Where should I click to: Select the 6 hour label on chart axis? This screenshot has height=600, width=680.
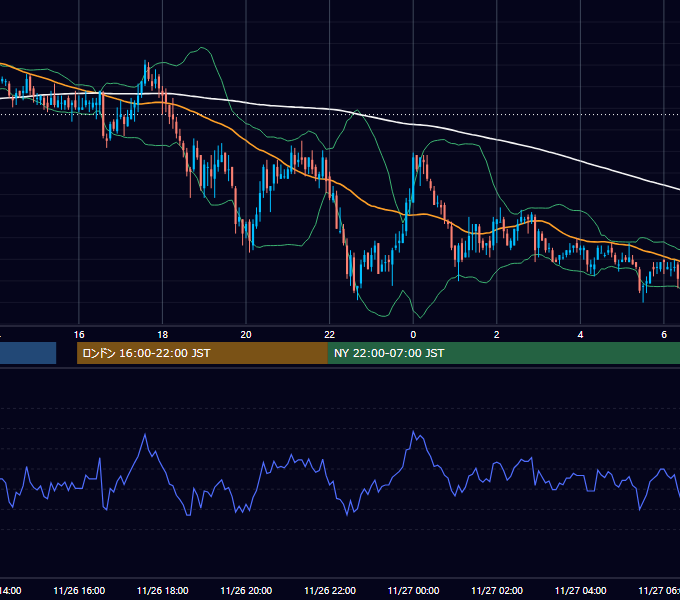(664, 334)
